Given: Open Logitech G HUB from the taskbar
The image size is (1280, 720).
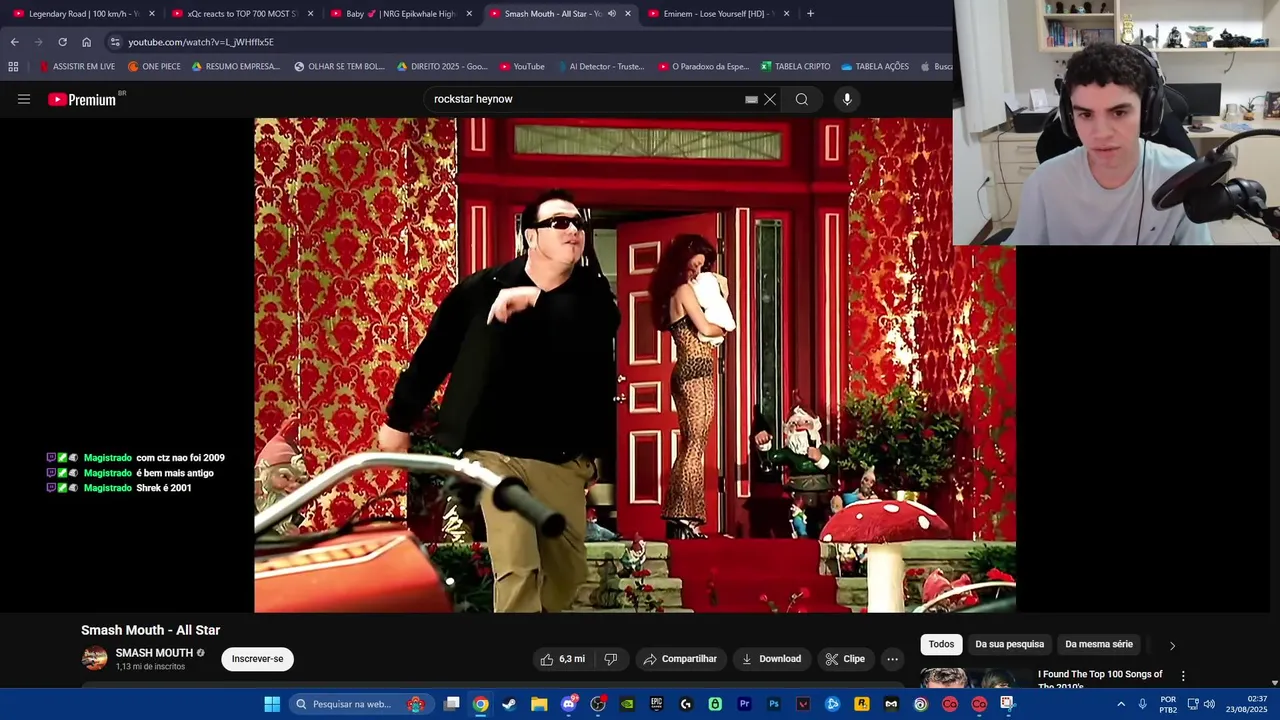Looking at the screenshot, I should (x=686, y=704).
